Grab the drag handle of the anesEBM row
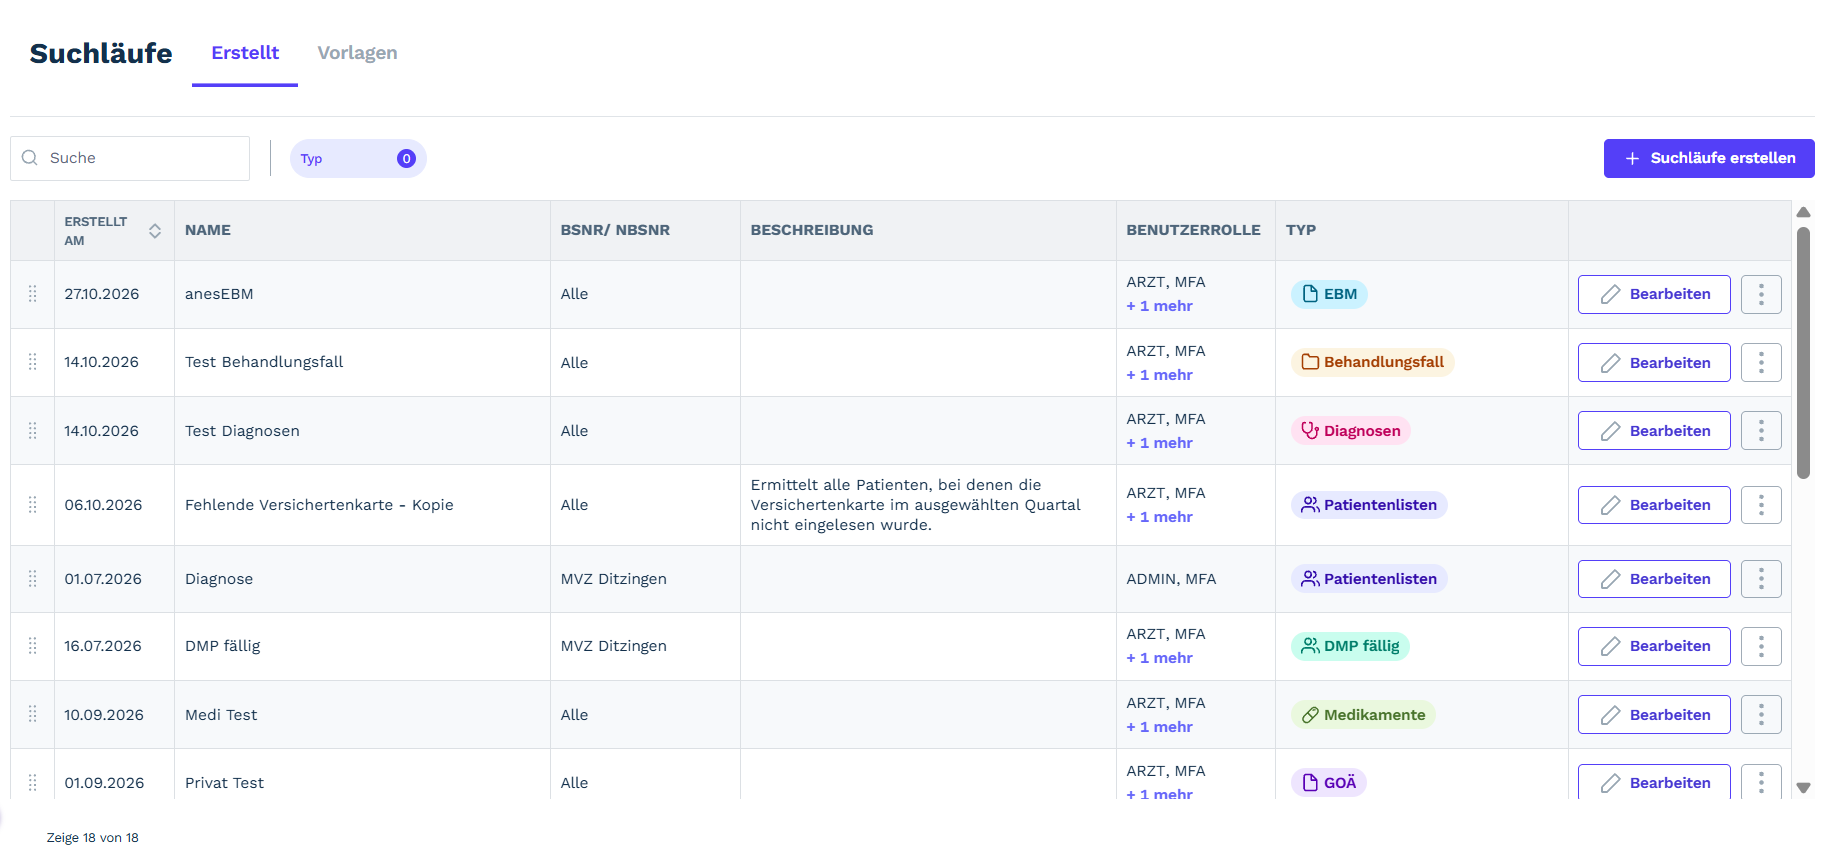 [33, 294]
